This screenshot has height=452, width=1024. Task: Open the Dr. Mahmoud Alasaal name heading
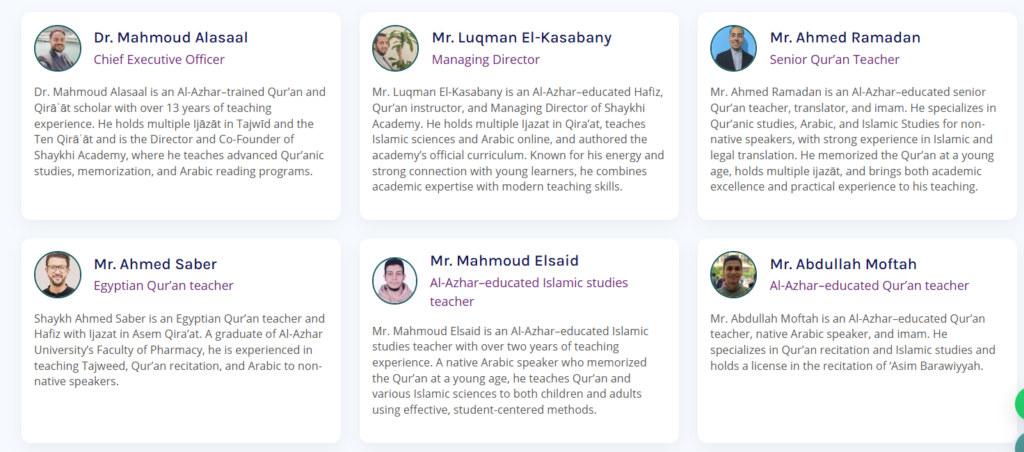[x=171, y=38]
